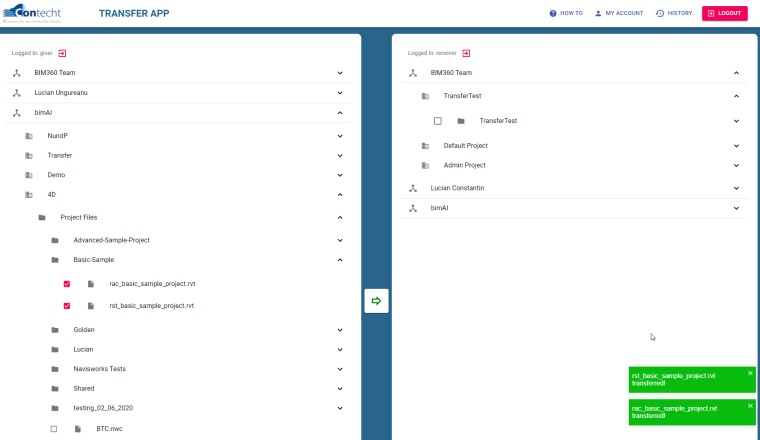Open My Account page
760x440 pixels.
click(619, 13)
